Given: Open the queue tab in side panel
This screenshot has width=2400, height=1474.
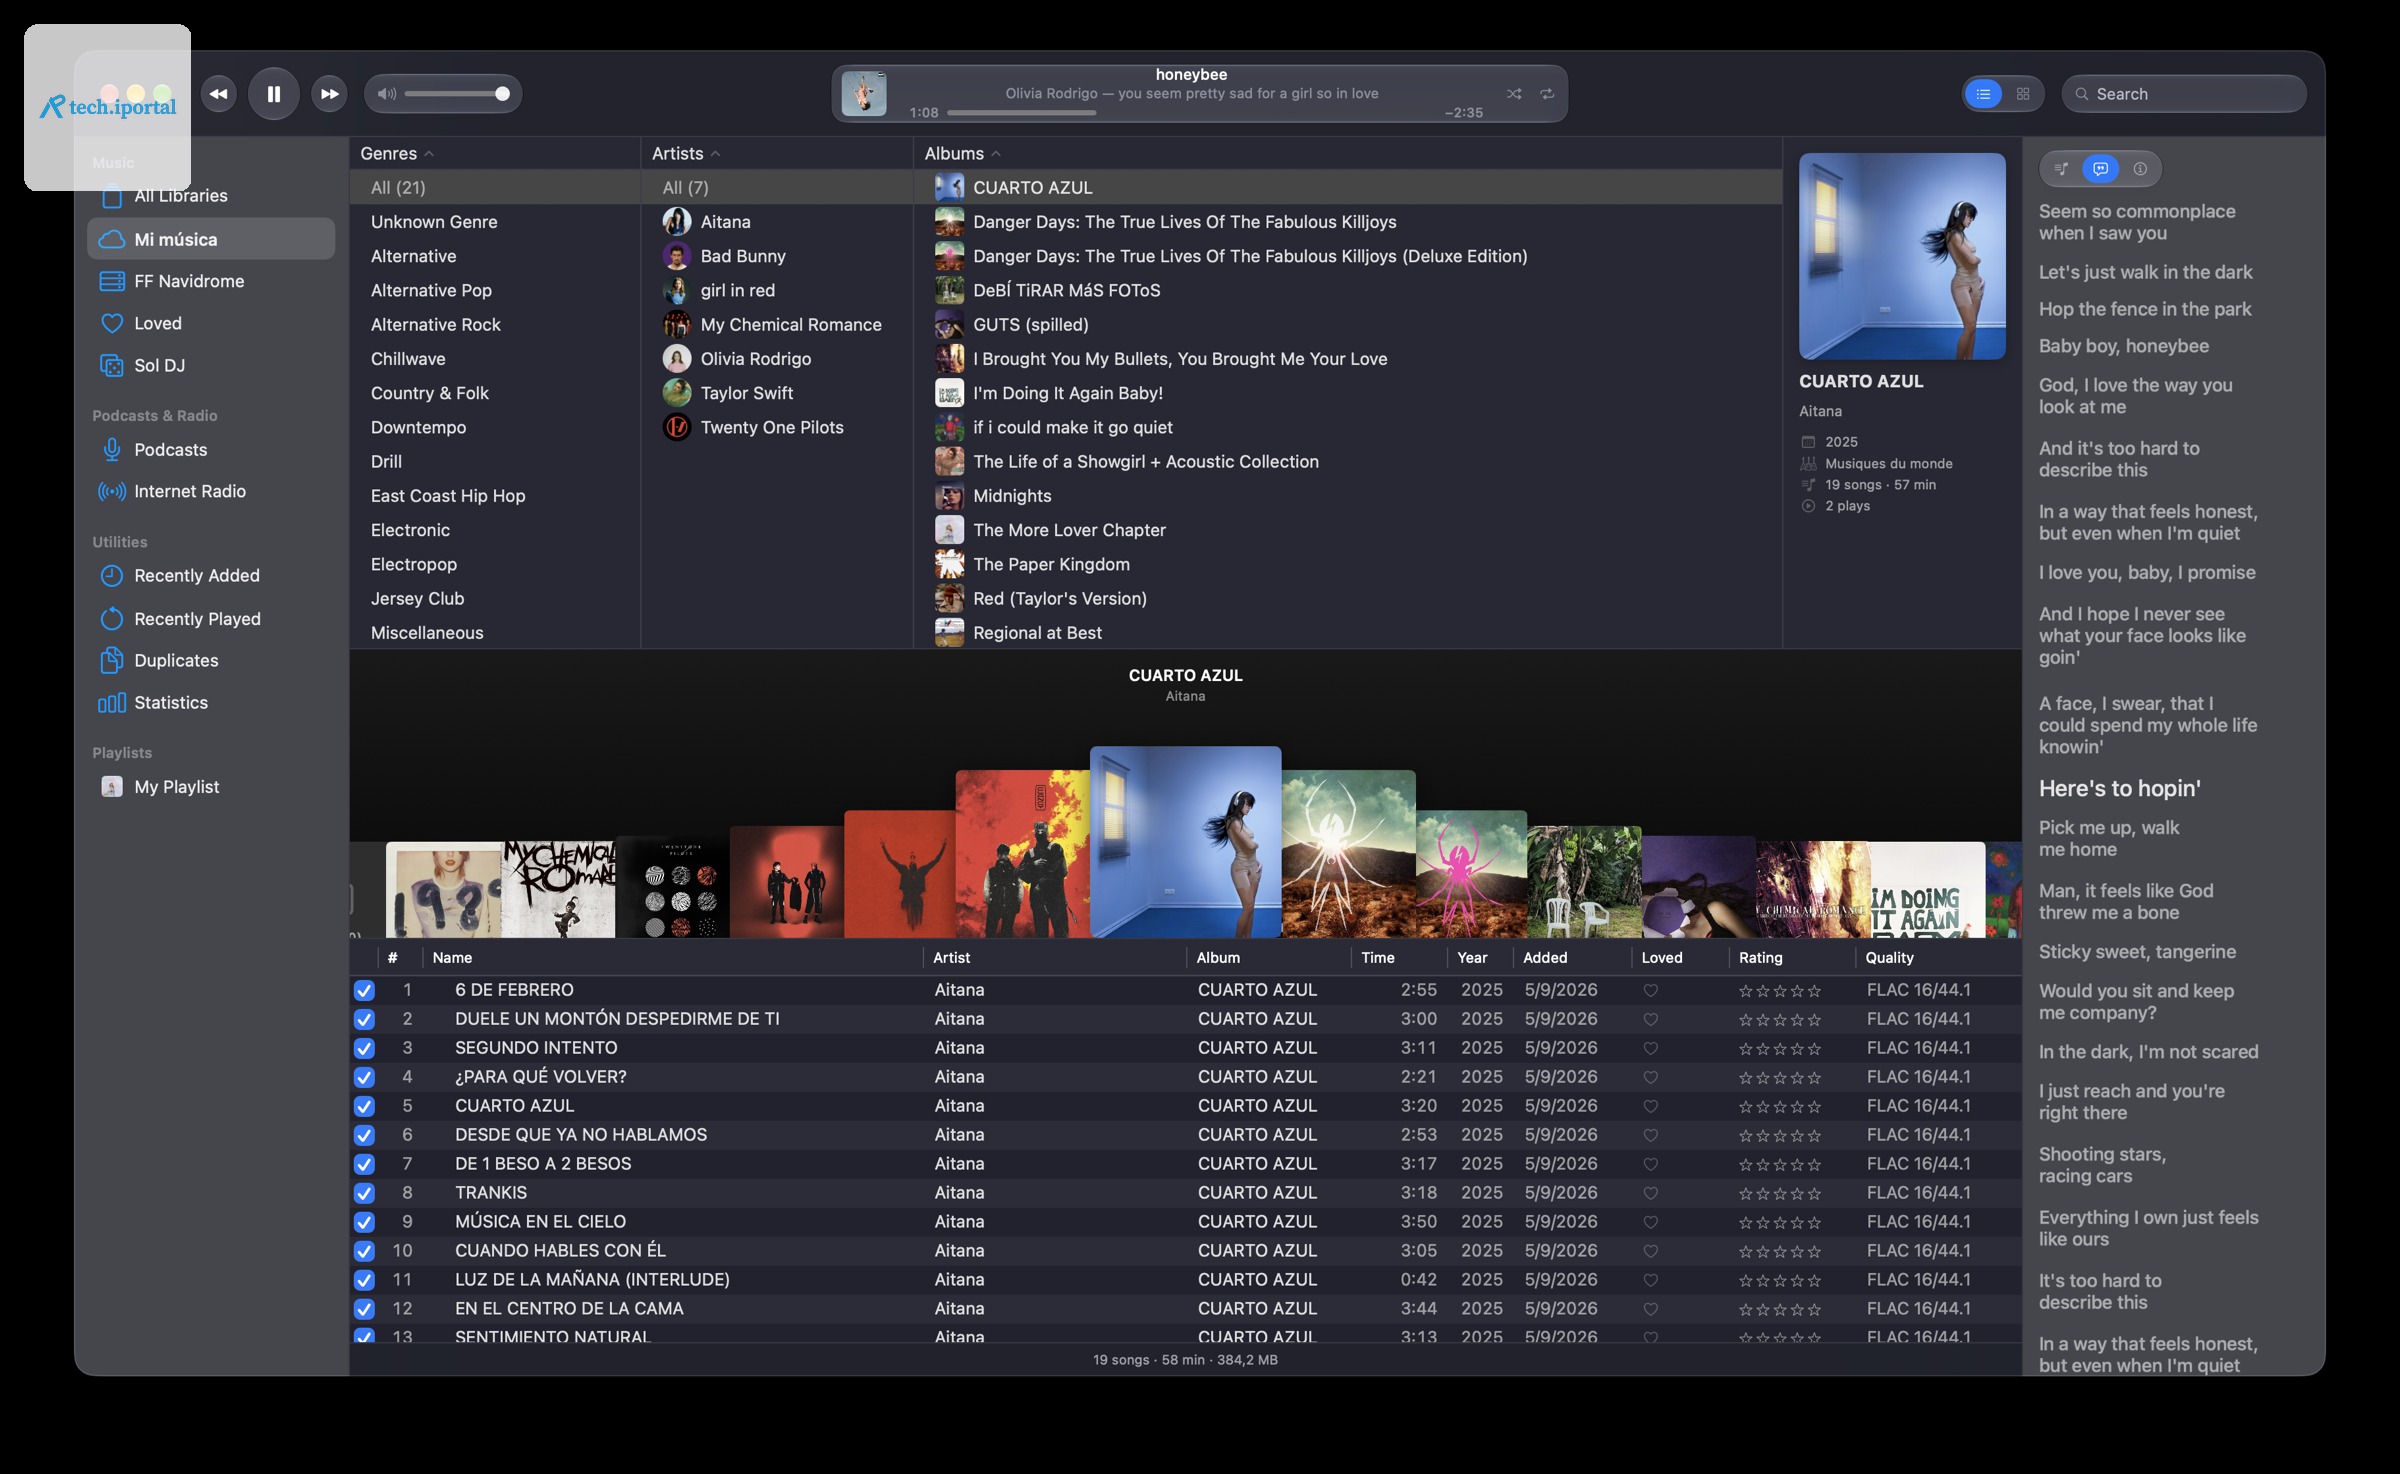Looking at the screenshot, I should [x=2061, y=169].
